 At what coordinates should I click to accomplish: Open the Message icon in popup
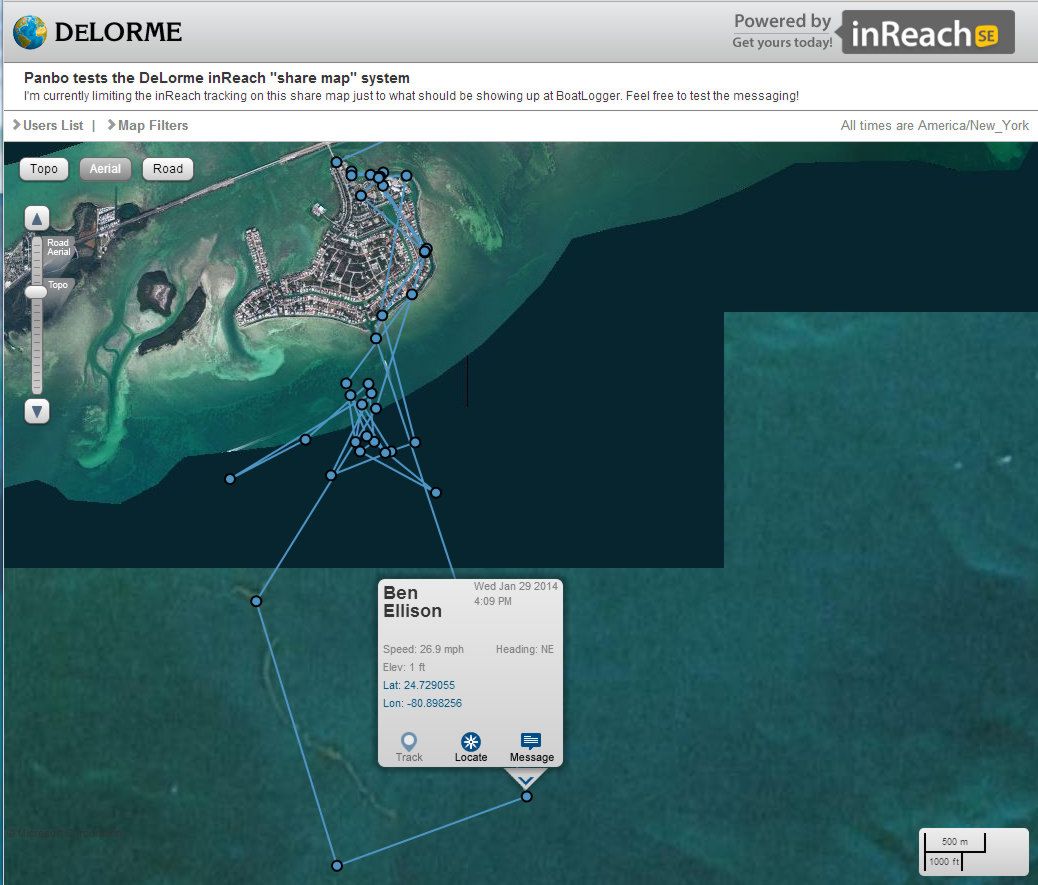pyautogui.click(x=531, y=741)
